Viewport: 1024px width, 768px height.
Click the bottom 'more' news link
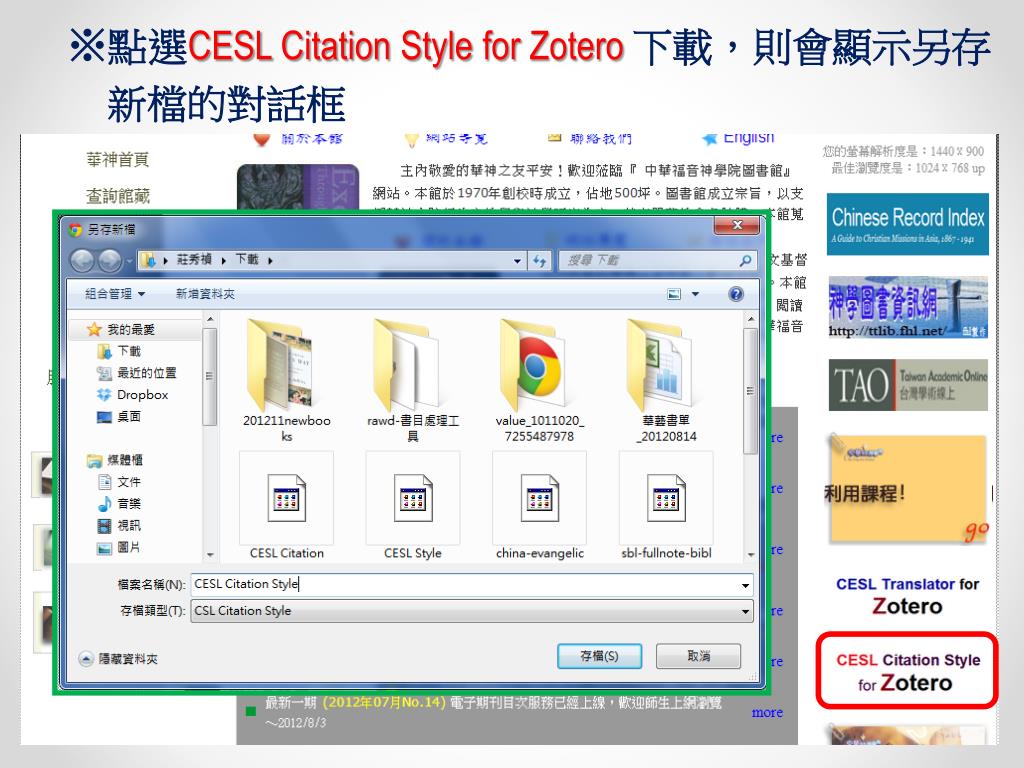(x=767, y=712)
